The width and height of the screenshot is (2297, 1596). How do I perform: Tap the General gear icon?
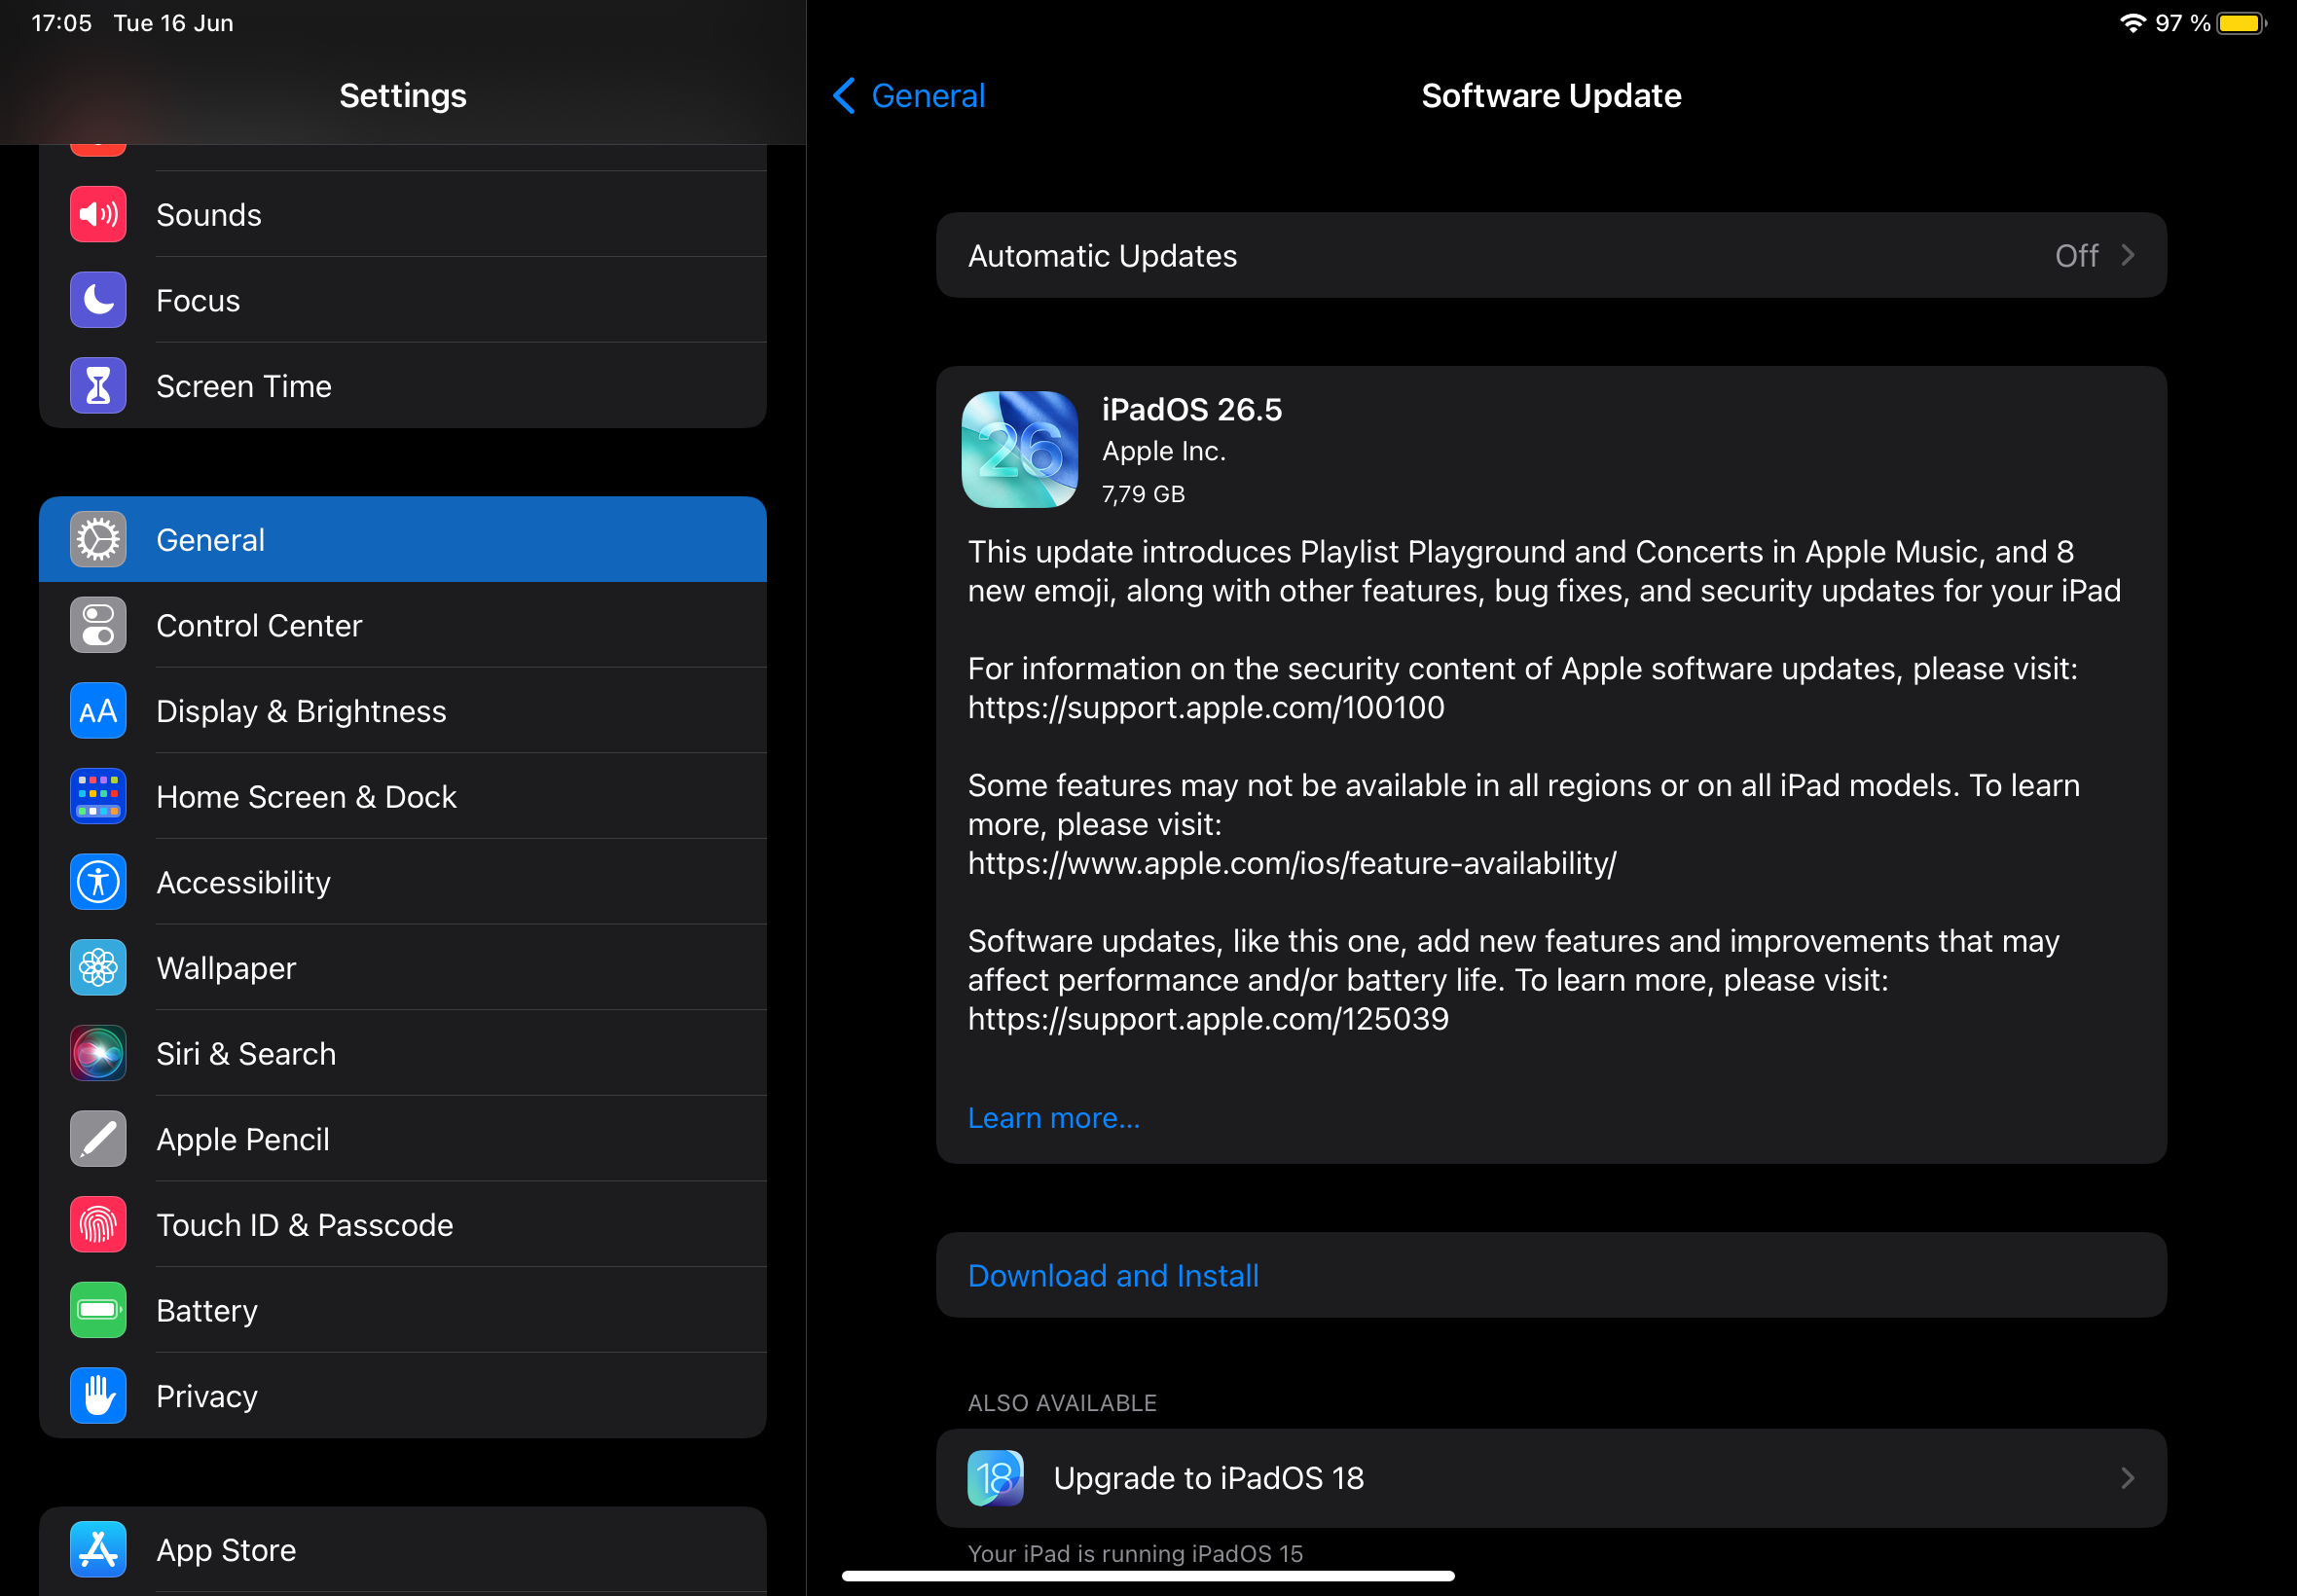coord(98,540)
